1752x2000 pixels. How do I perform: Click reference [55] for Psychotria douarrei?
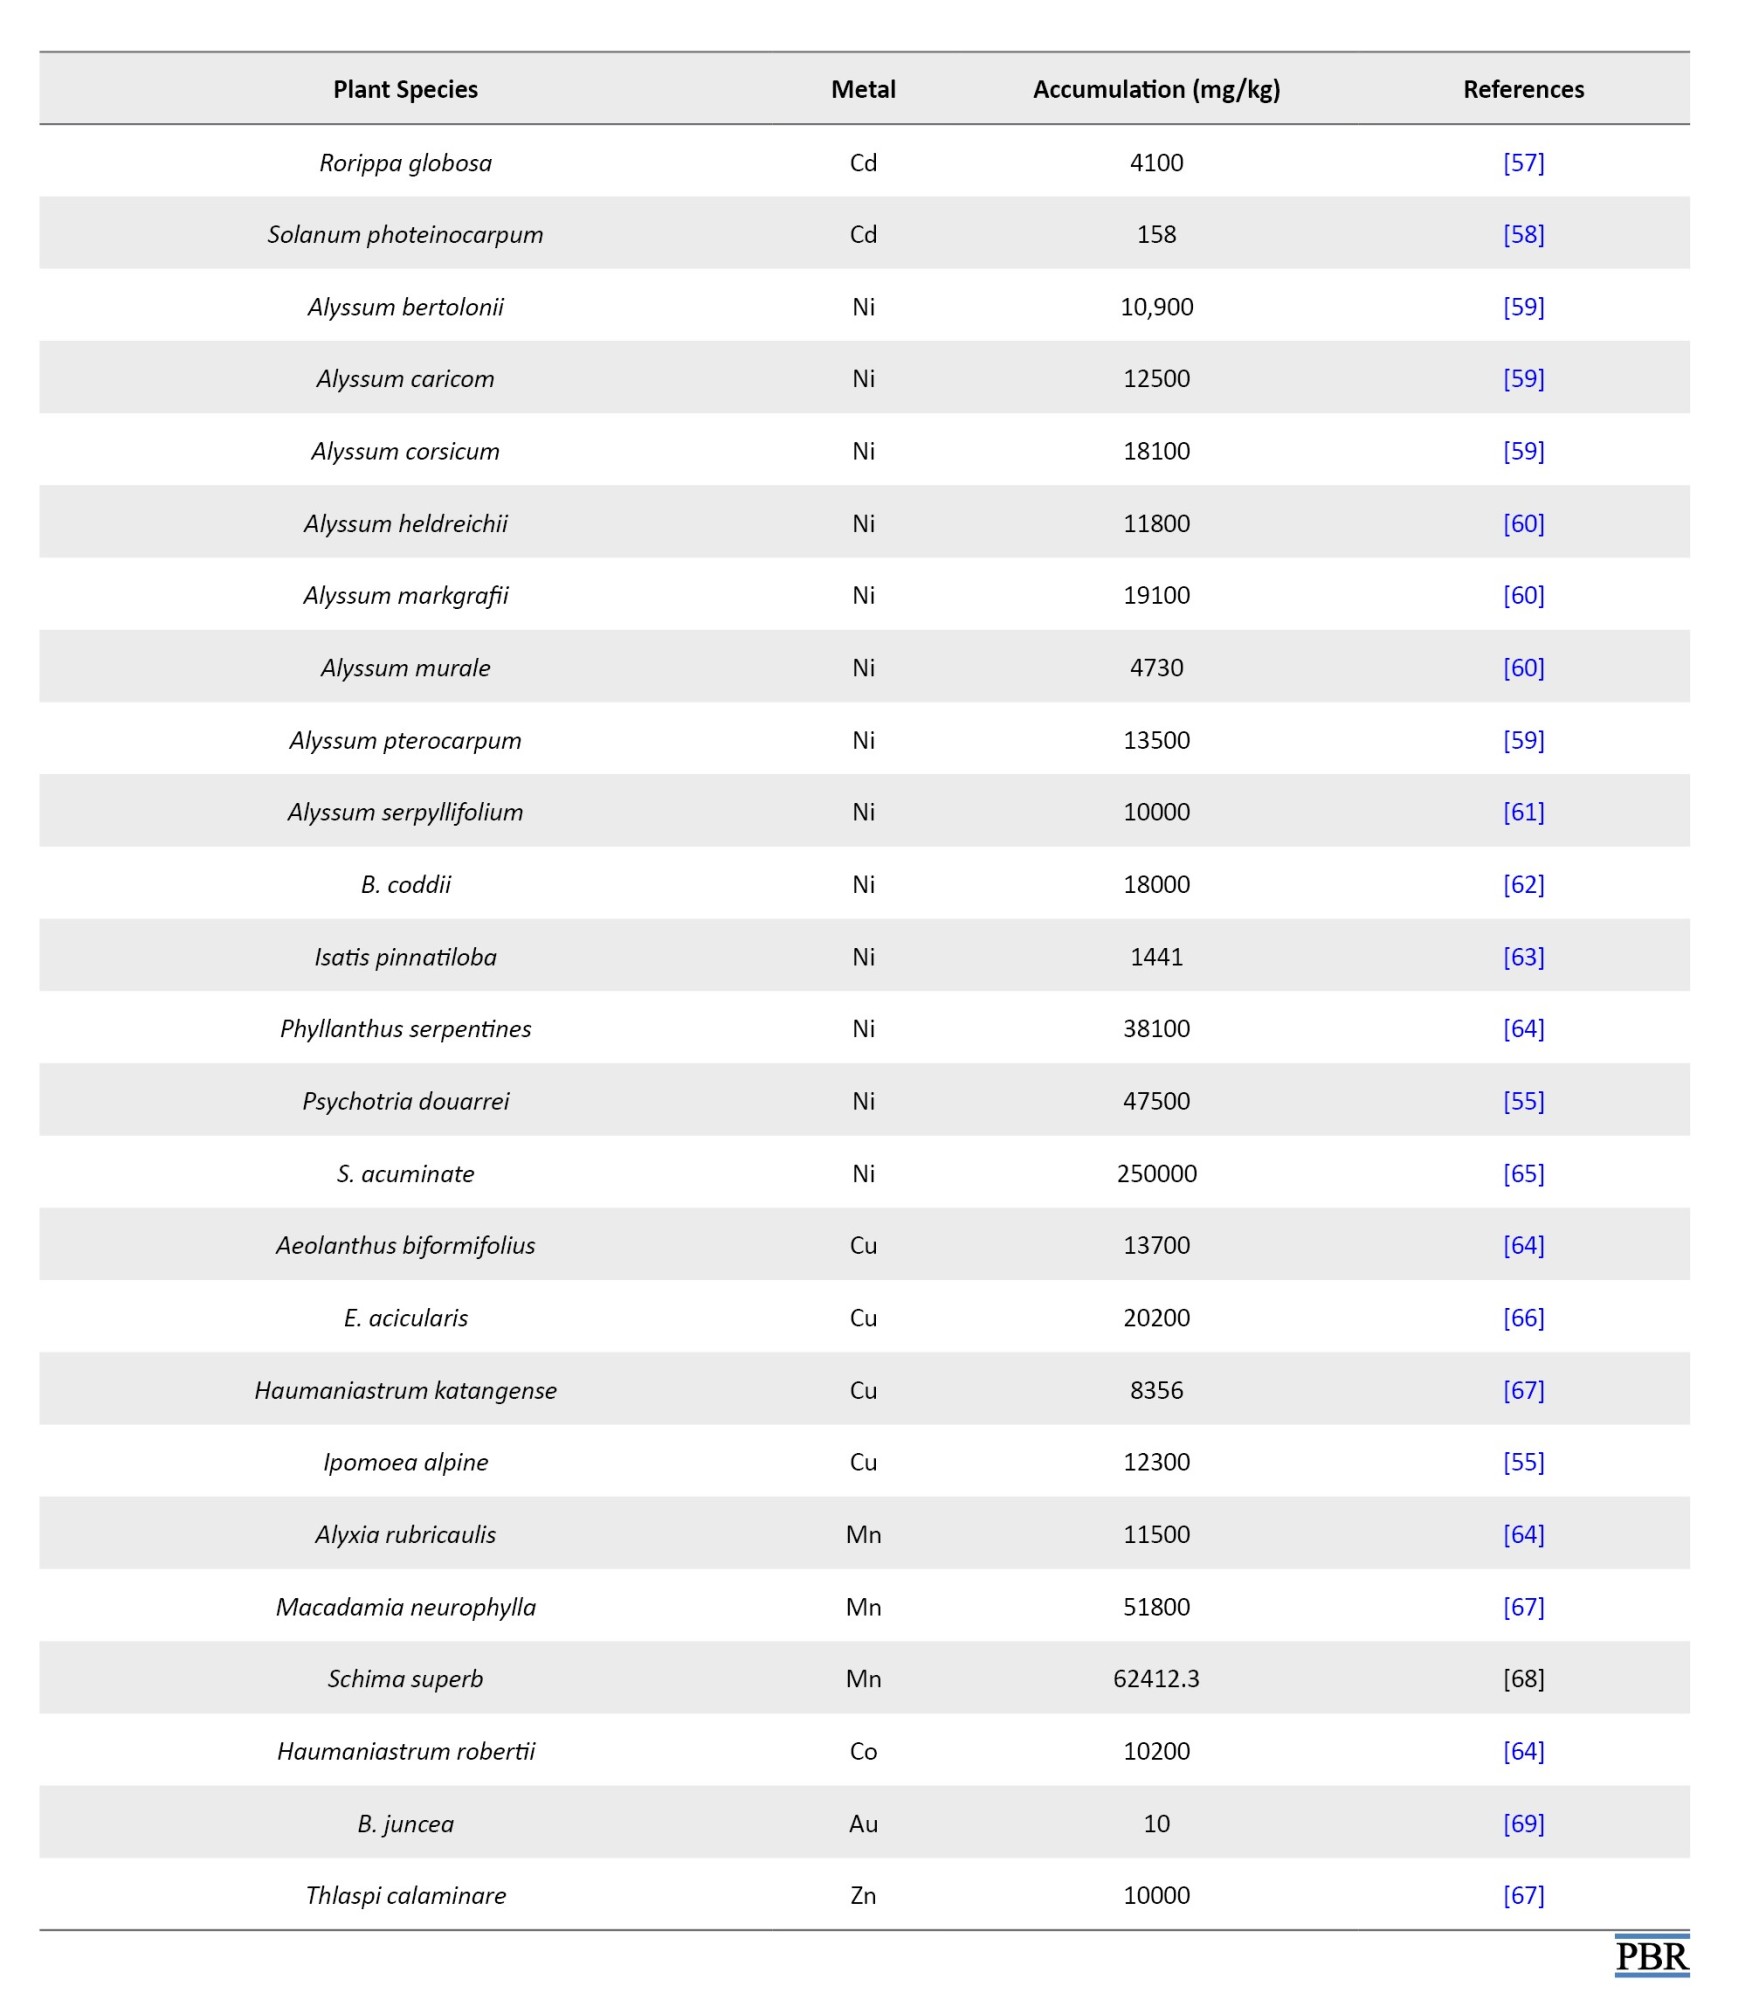pos(1523,1101)
